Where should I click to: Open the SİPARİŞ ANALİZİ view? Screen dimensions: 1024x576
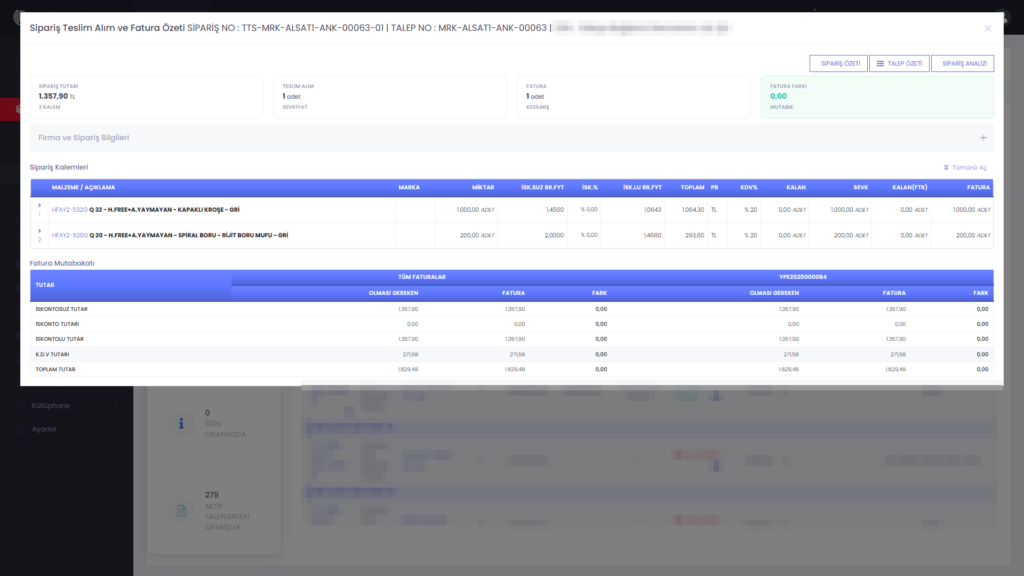point(963,63)
